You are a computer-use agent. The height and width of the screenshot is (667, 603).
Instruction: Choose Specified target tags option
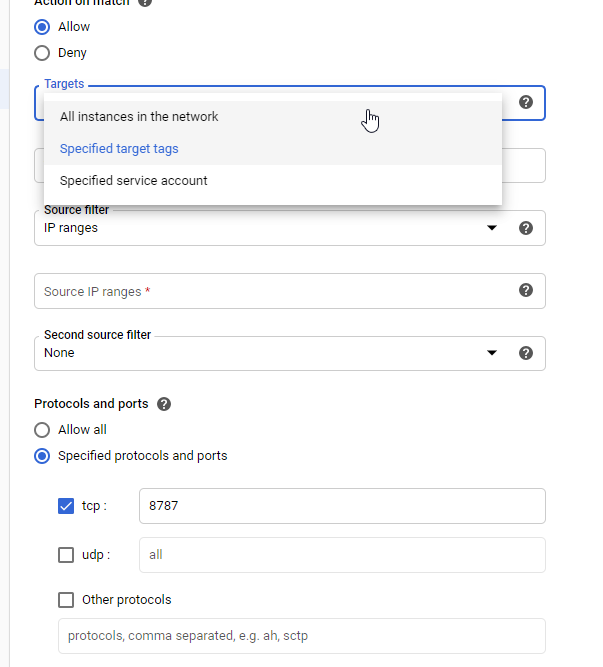273,148
